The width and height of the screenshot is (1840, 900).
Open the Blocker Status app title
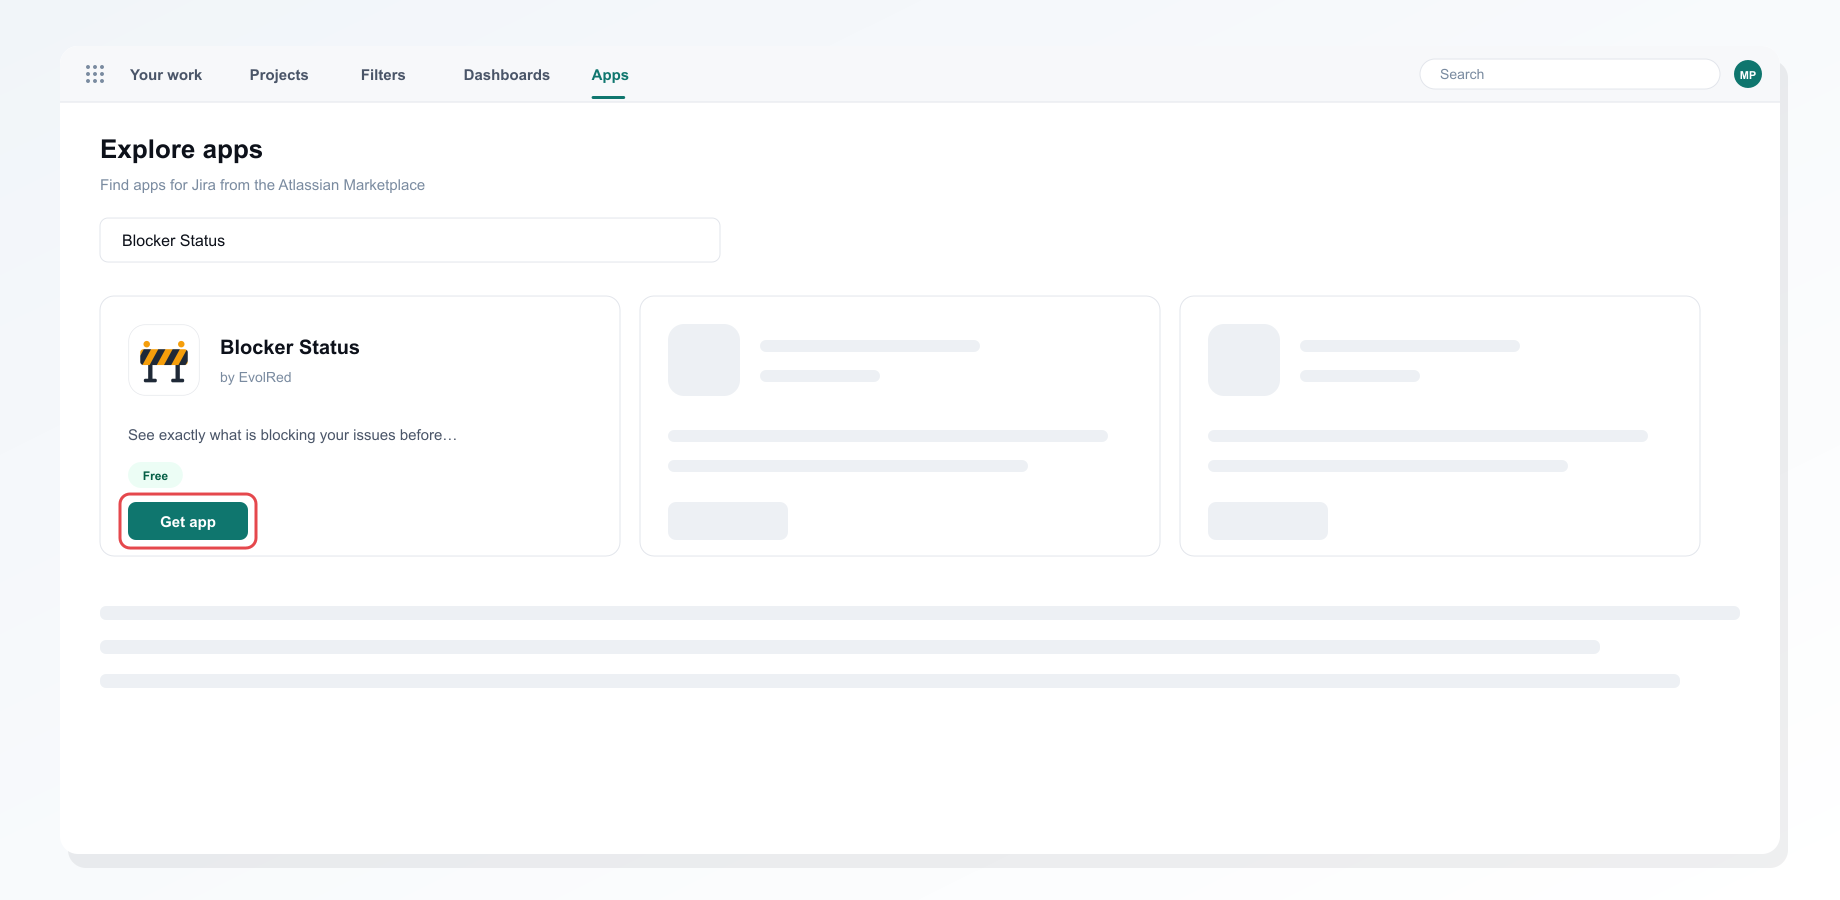(x=290, y=347)
